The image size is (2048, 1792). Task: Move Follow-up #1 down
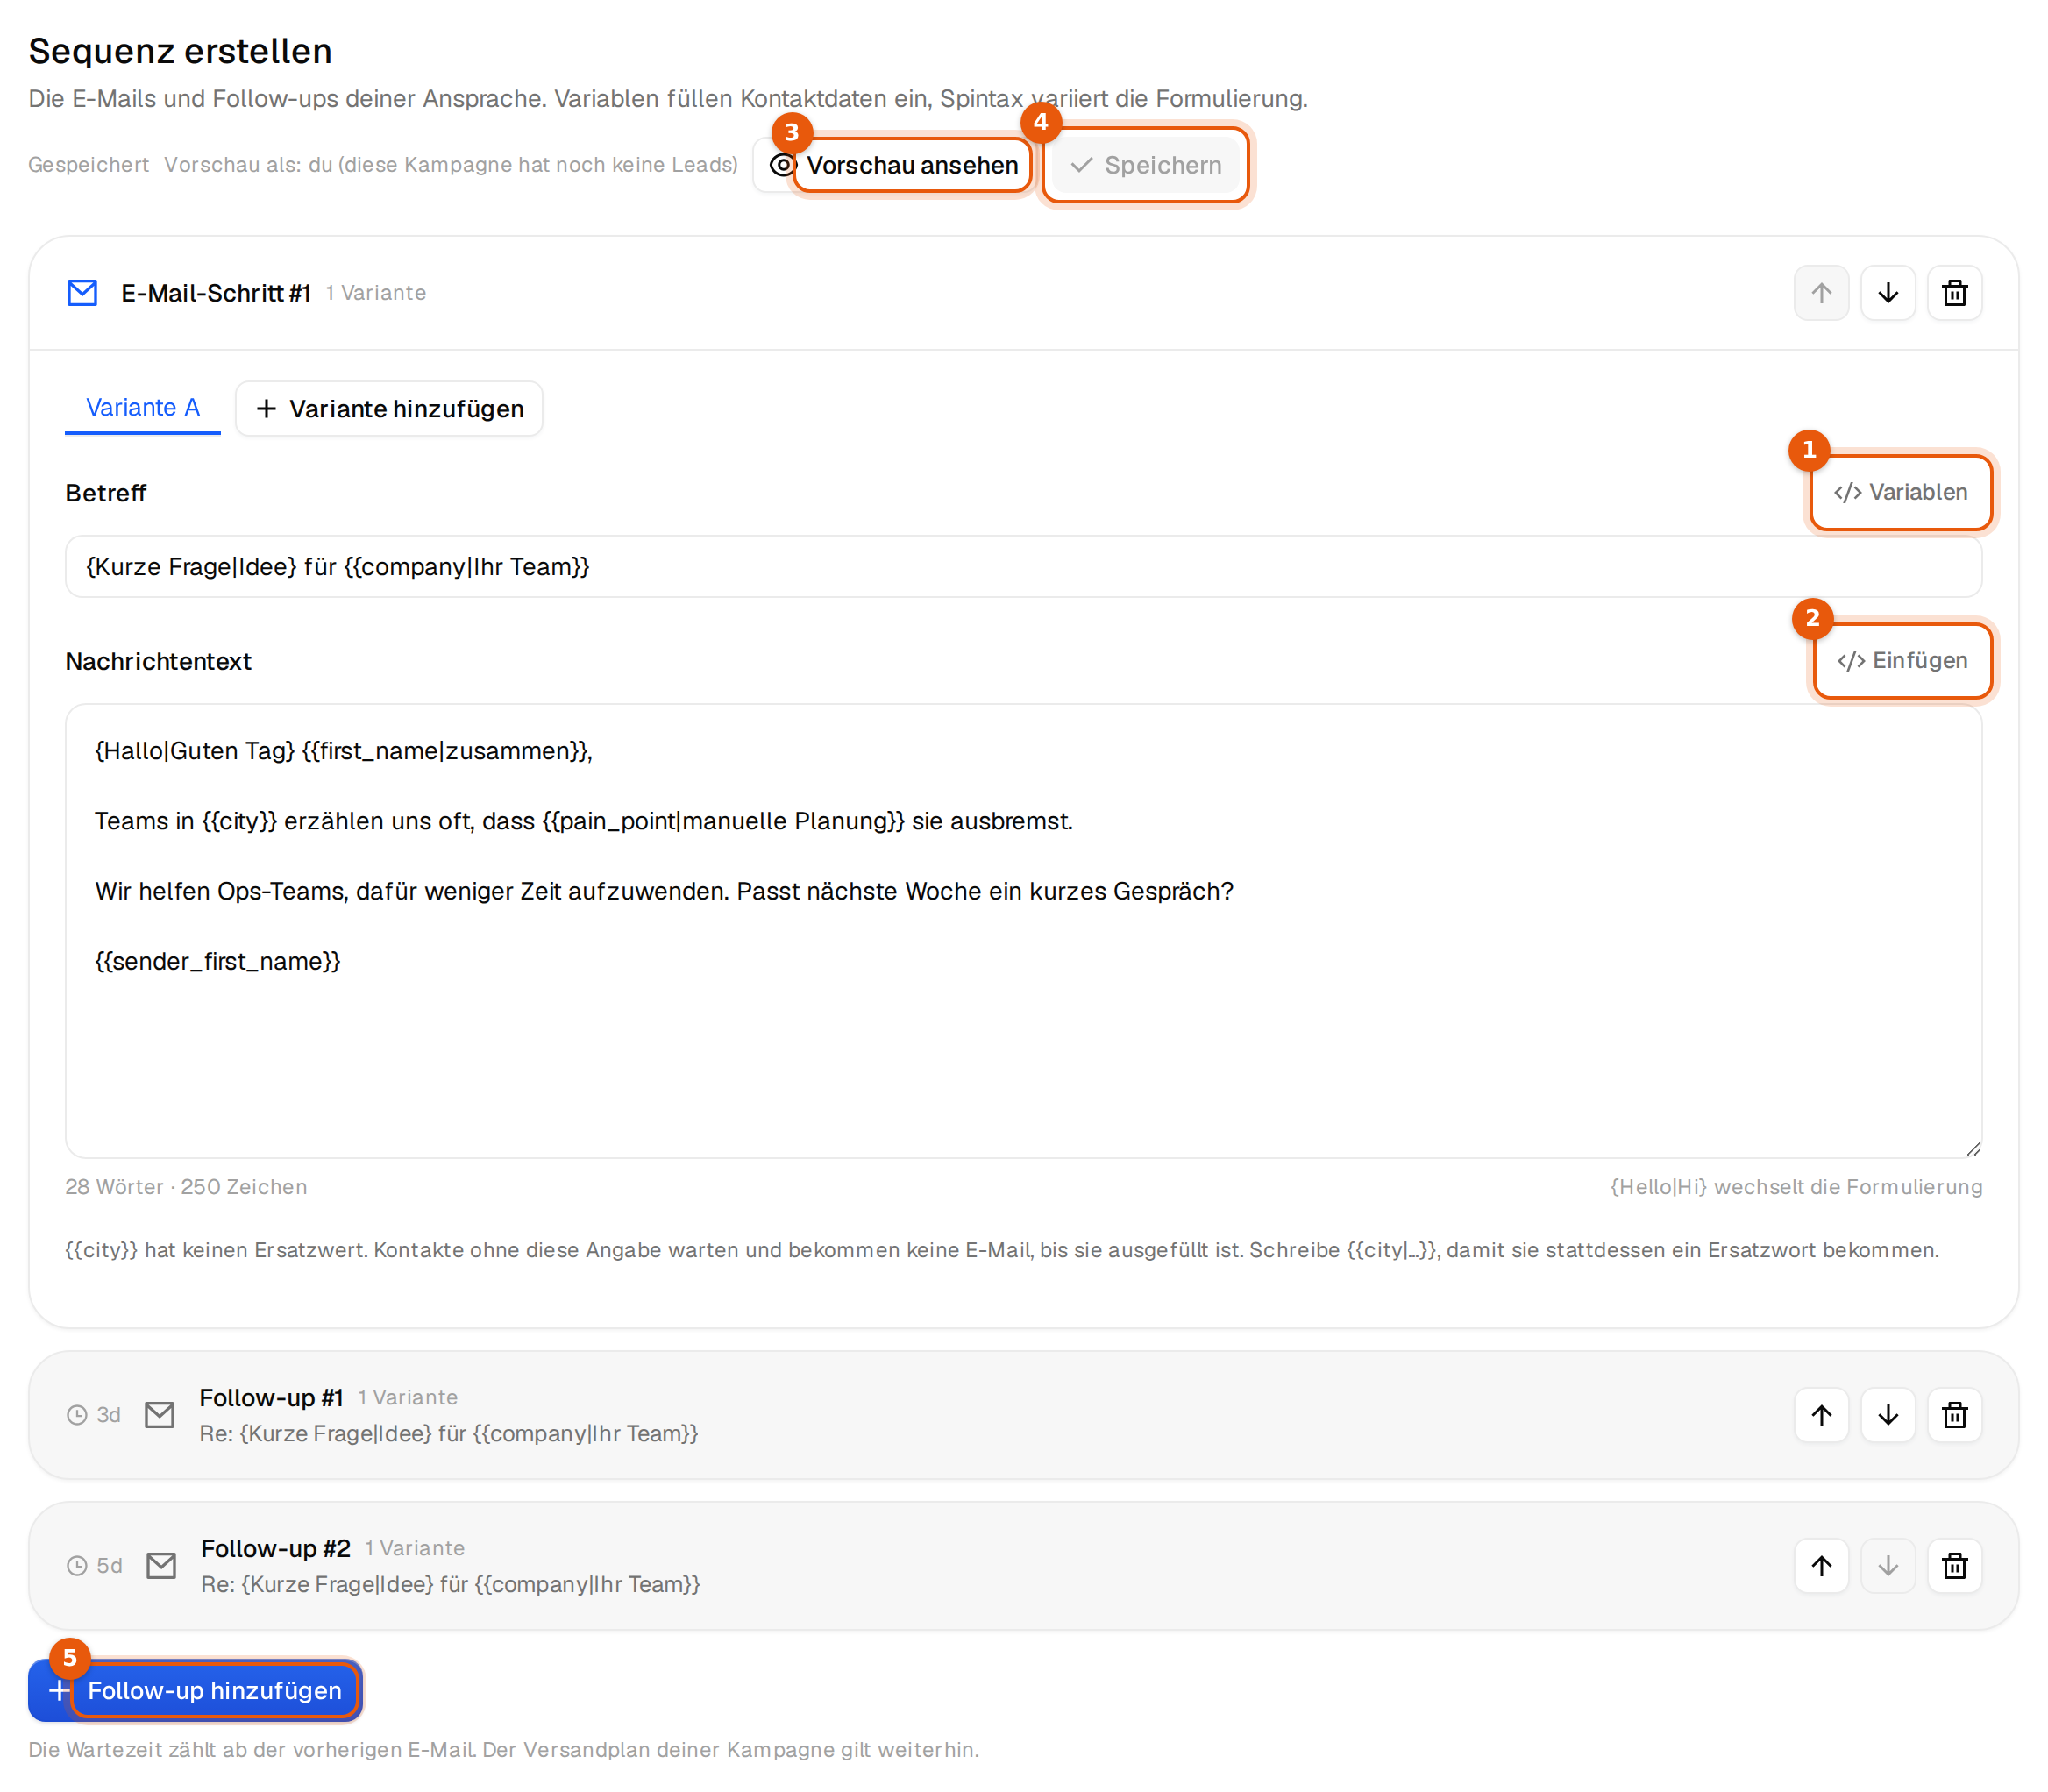1888,1415
